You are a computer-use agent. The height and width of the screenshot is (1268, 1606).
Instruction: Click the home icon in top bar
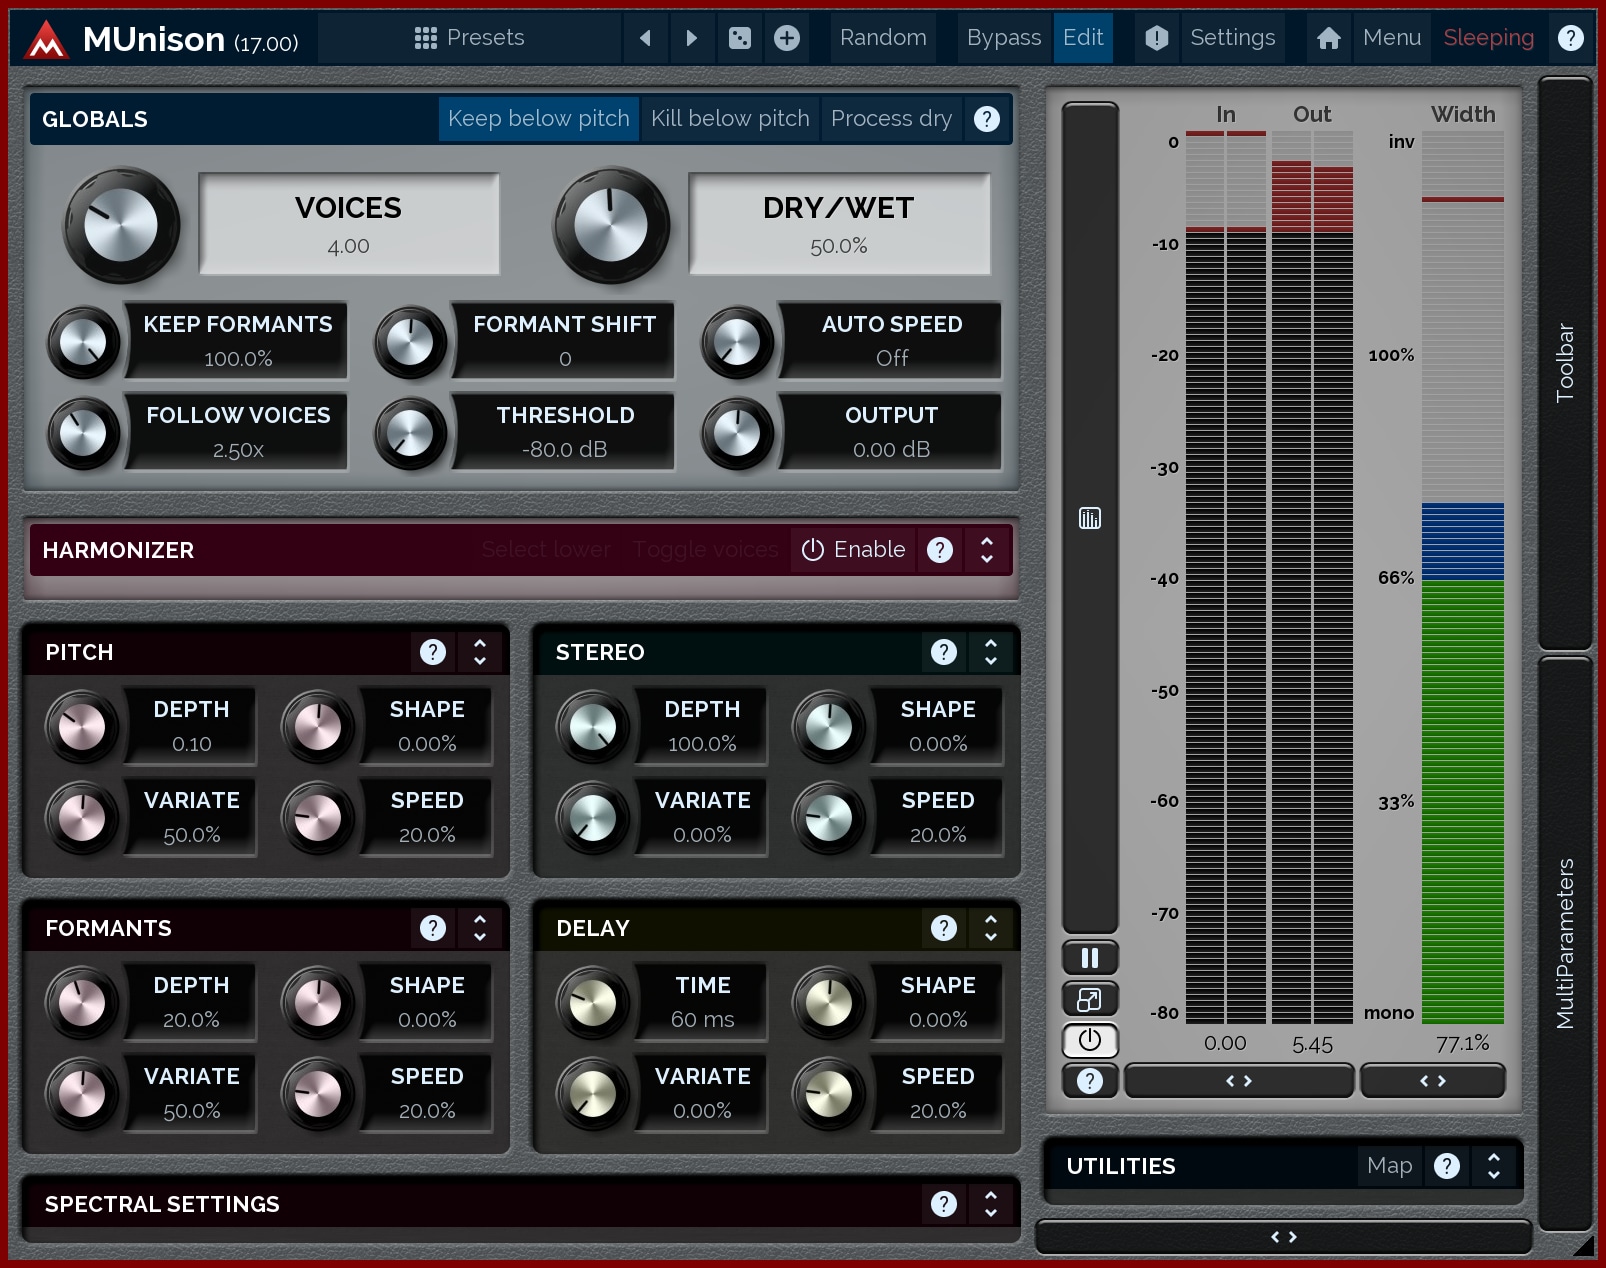[1328, 38]
